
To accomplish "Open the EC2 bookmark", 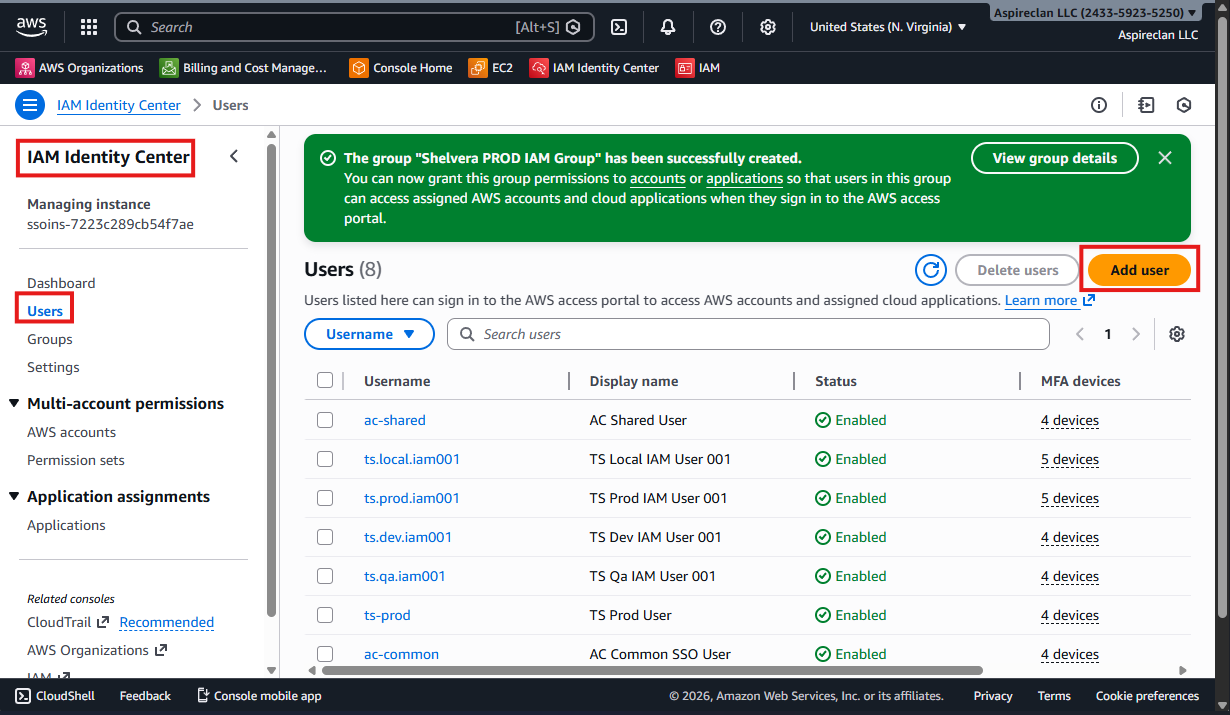I will click(491, 68).
